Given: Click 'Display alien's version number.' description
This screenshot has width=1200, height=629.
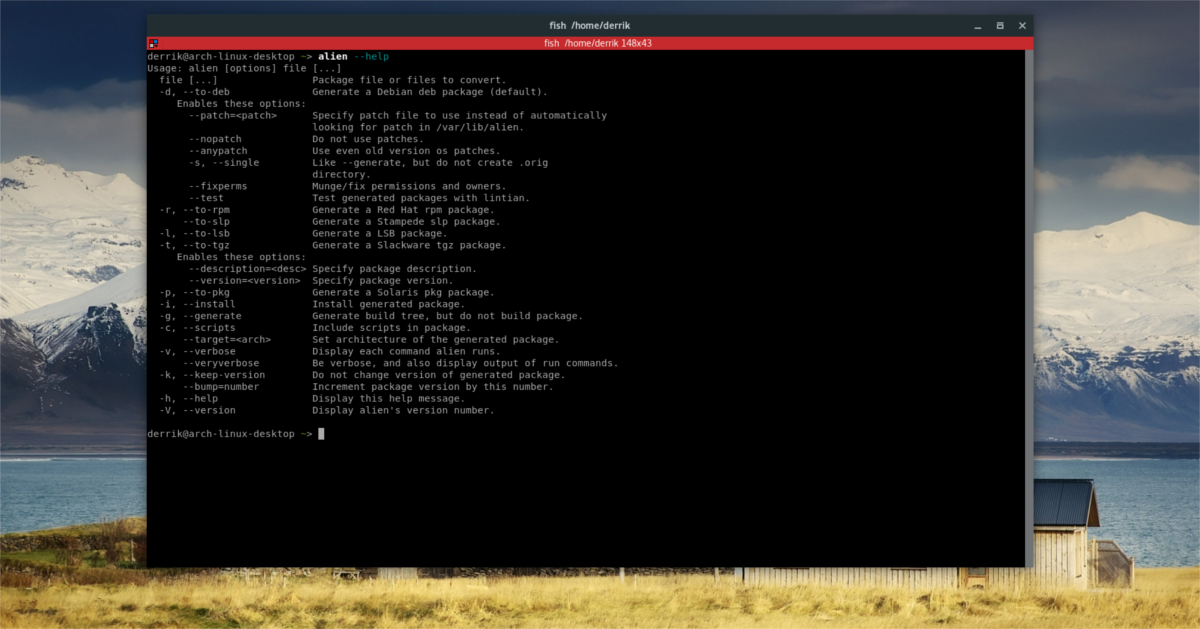Looking at the screenshot, I should (x=403, y=410).
